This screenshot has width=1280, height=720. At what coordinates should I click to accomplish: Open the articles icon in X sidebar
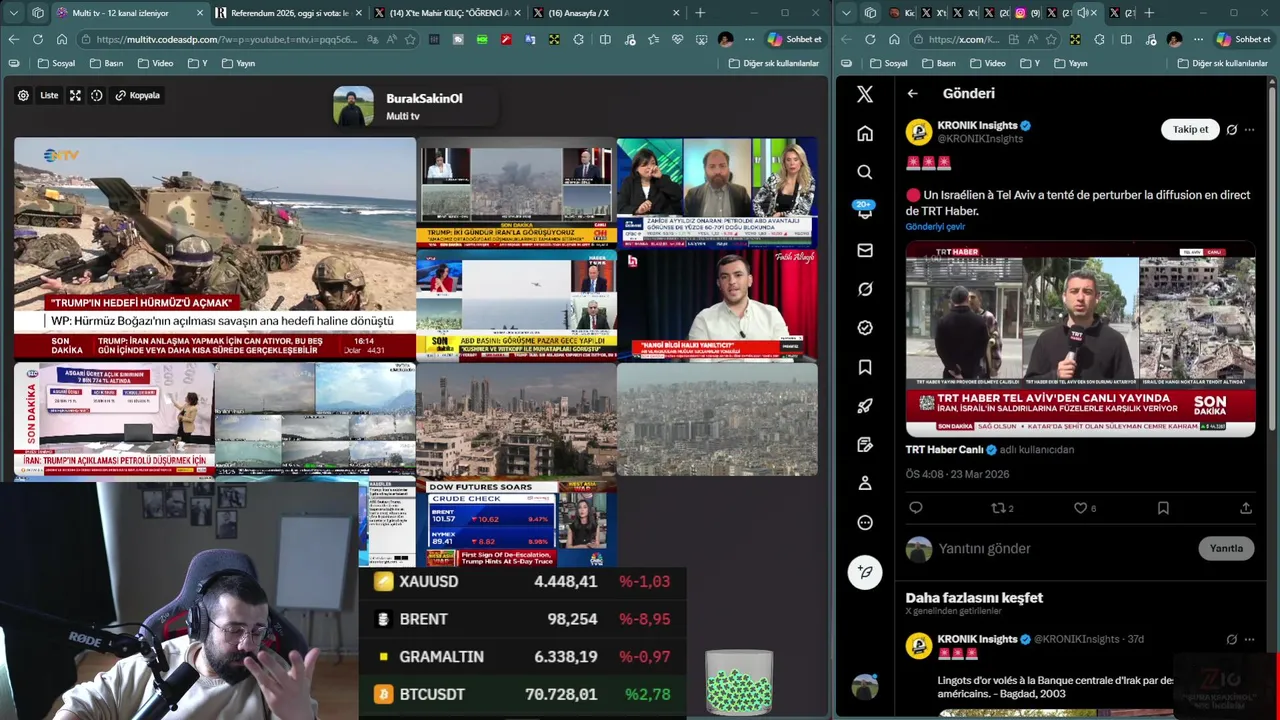coord(865,445)
